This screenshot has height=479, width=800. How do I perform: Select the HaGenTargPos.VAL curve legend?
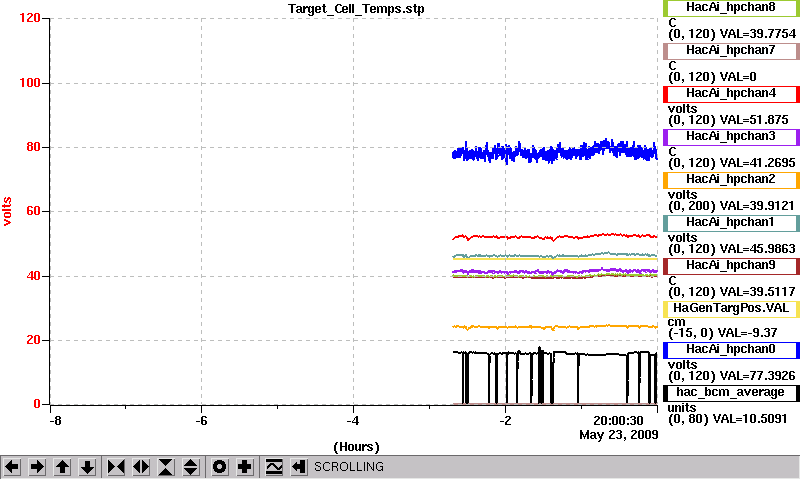point(731,309)
